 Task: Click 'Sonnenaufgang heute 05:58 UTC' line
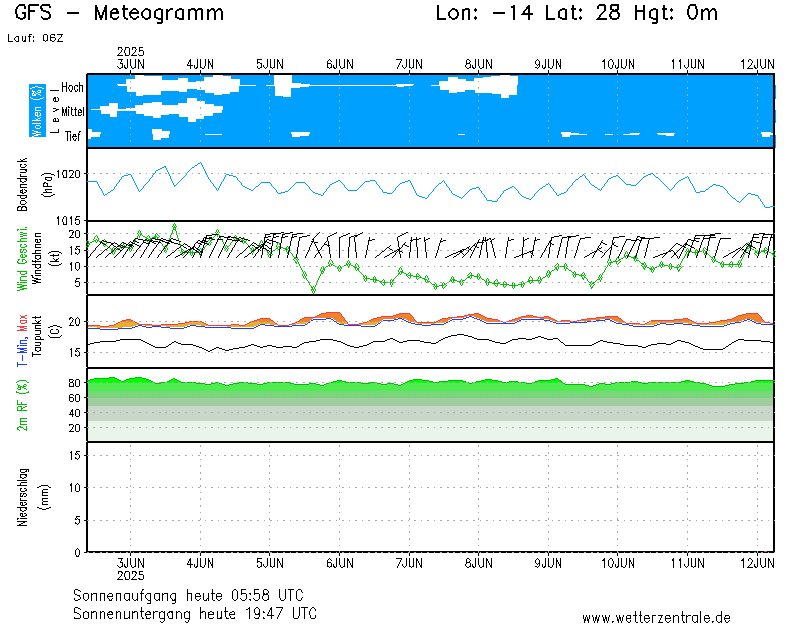click(188, 595)
